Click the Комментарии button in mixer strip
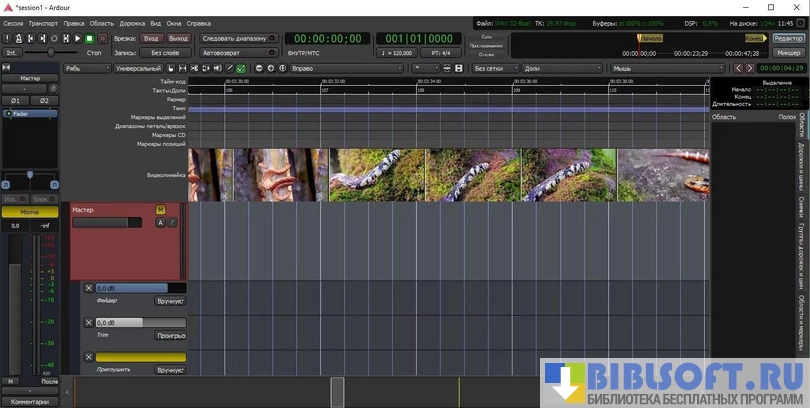The height and width of the screenshot is (408, 810). [30, 402]
